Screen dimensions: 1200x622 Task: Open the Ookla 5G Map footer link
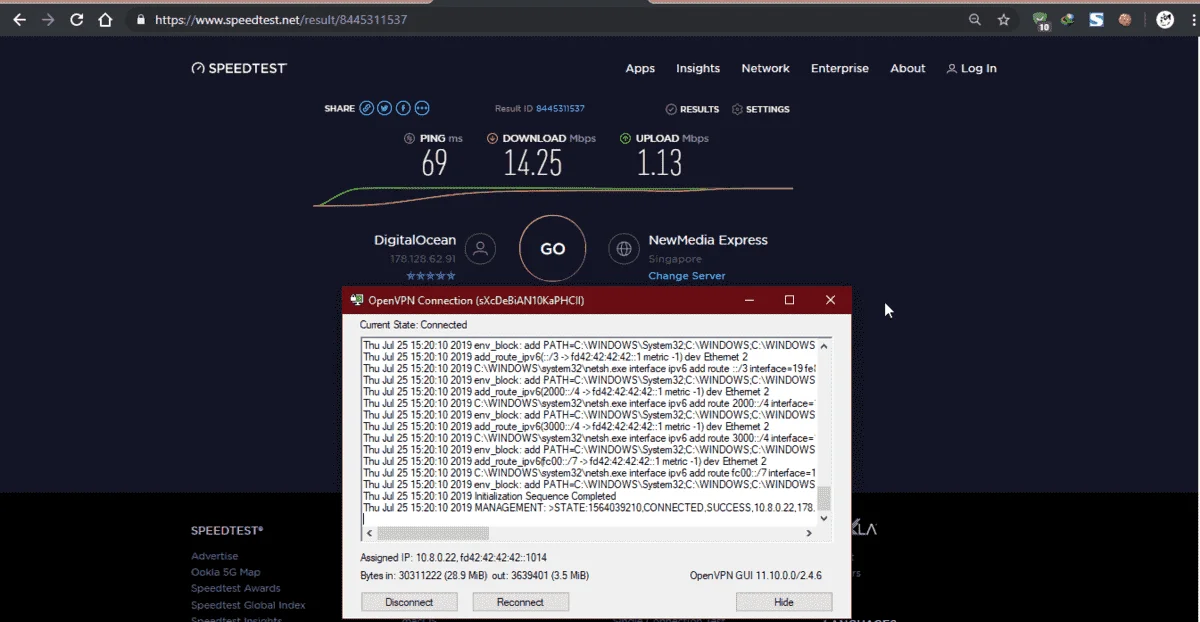(x=226, y=572)
